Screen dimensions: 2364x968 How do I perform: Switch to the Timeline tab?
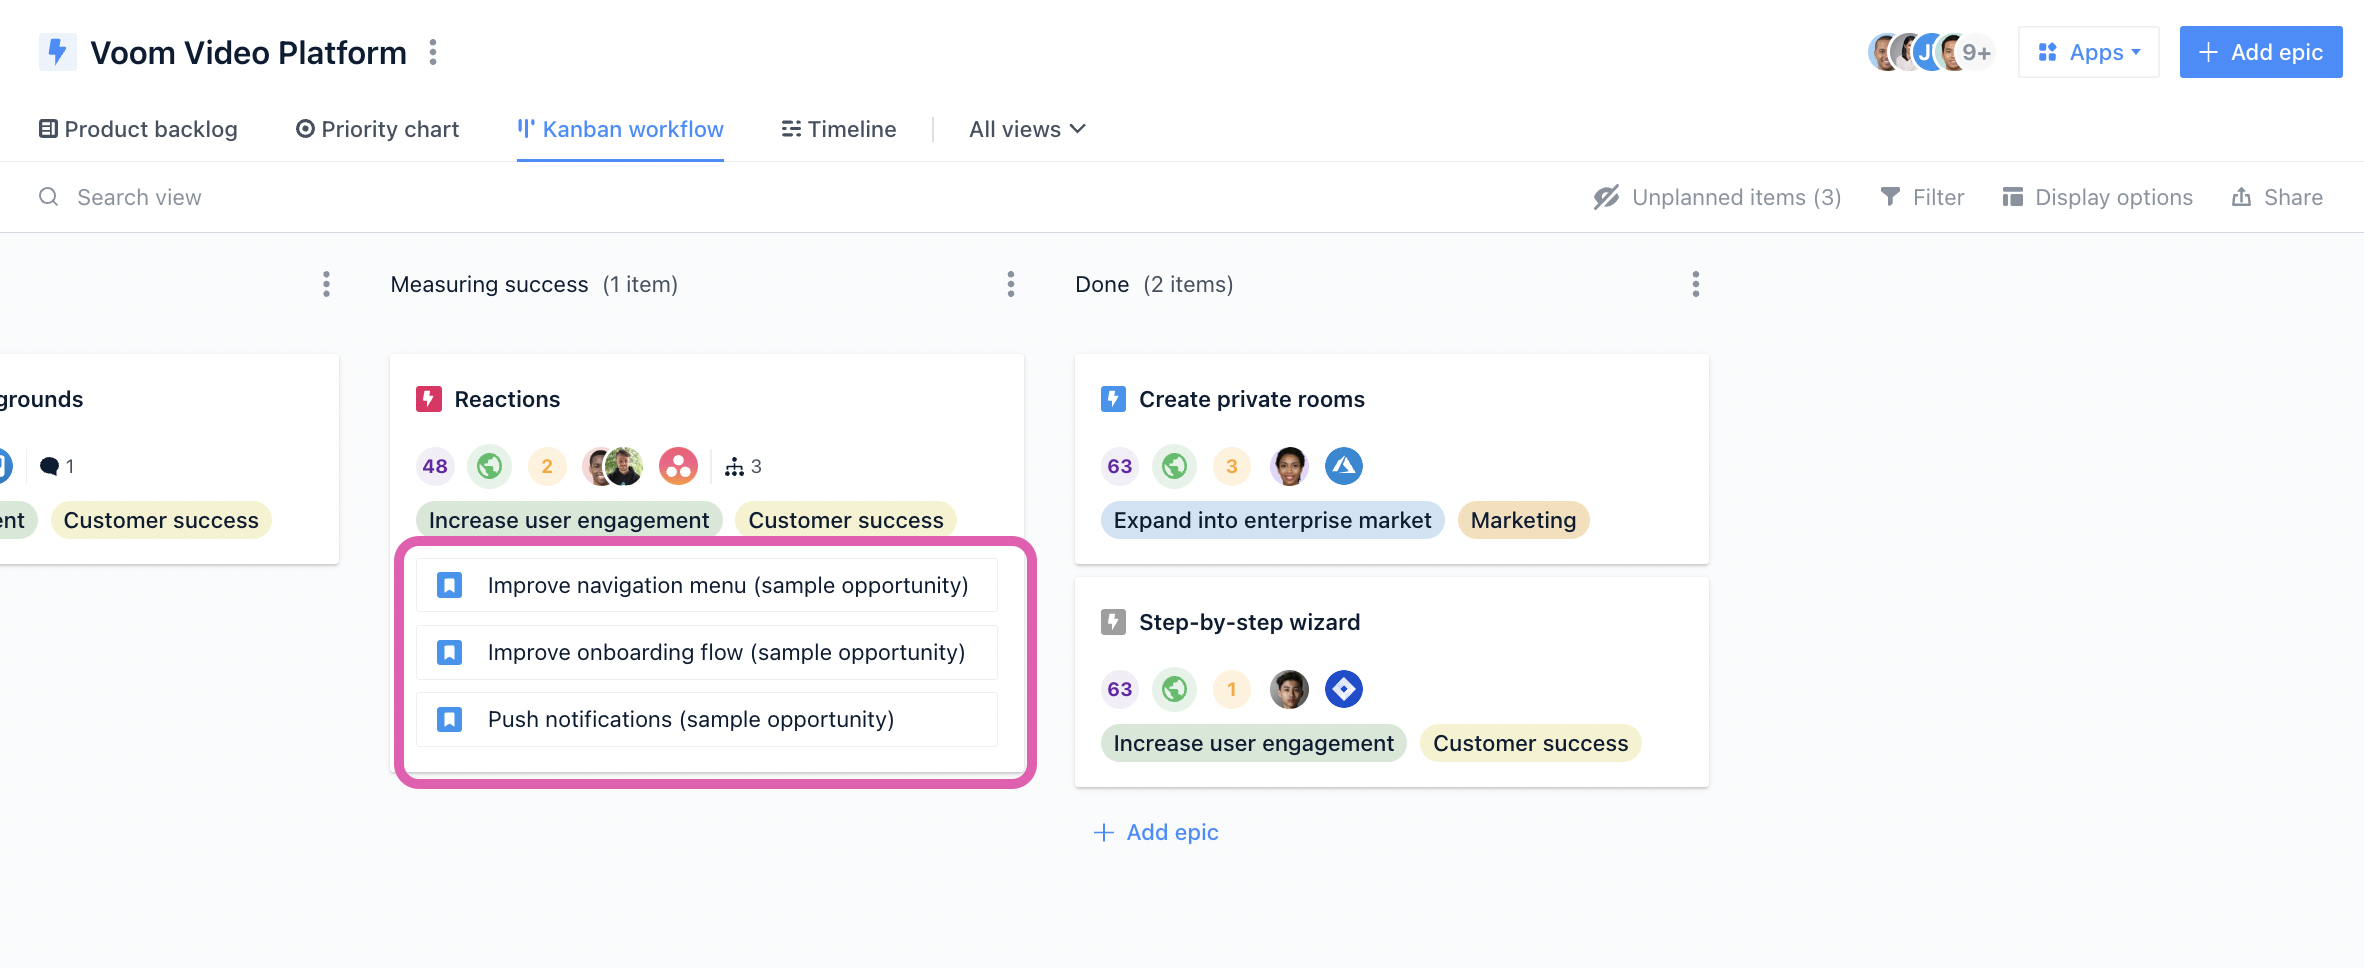[838, 129]
